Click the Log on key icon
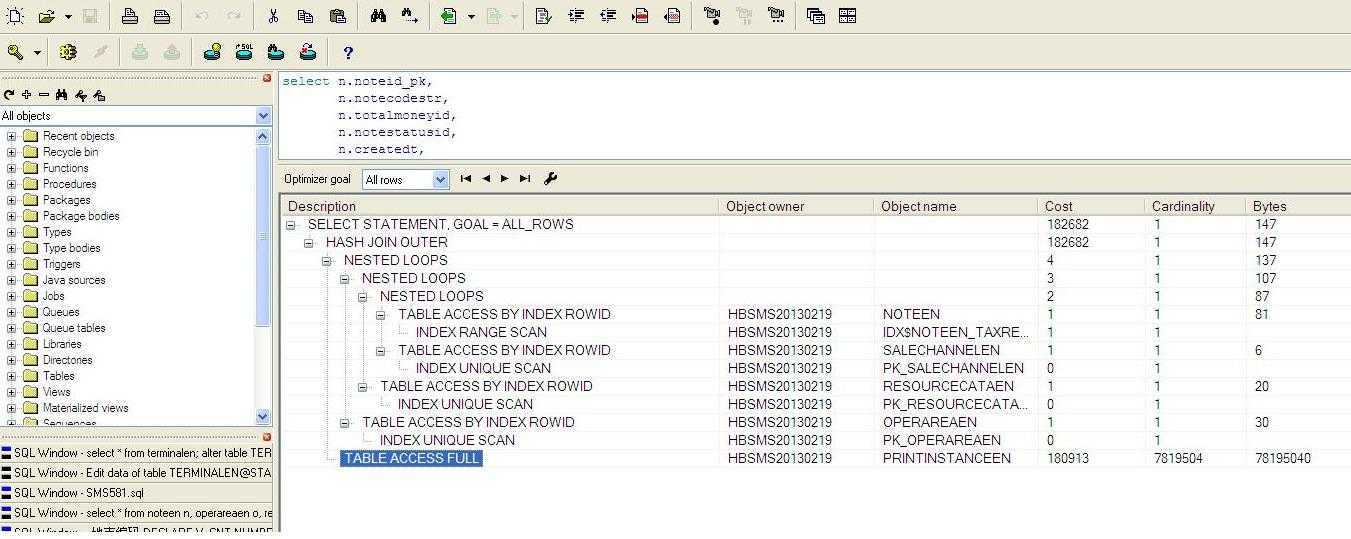 coord(16,52)
